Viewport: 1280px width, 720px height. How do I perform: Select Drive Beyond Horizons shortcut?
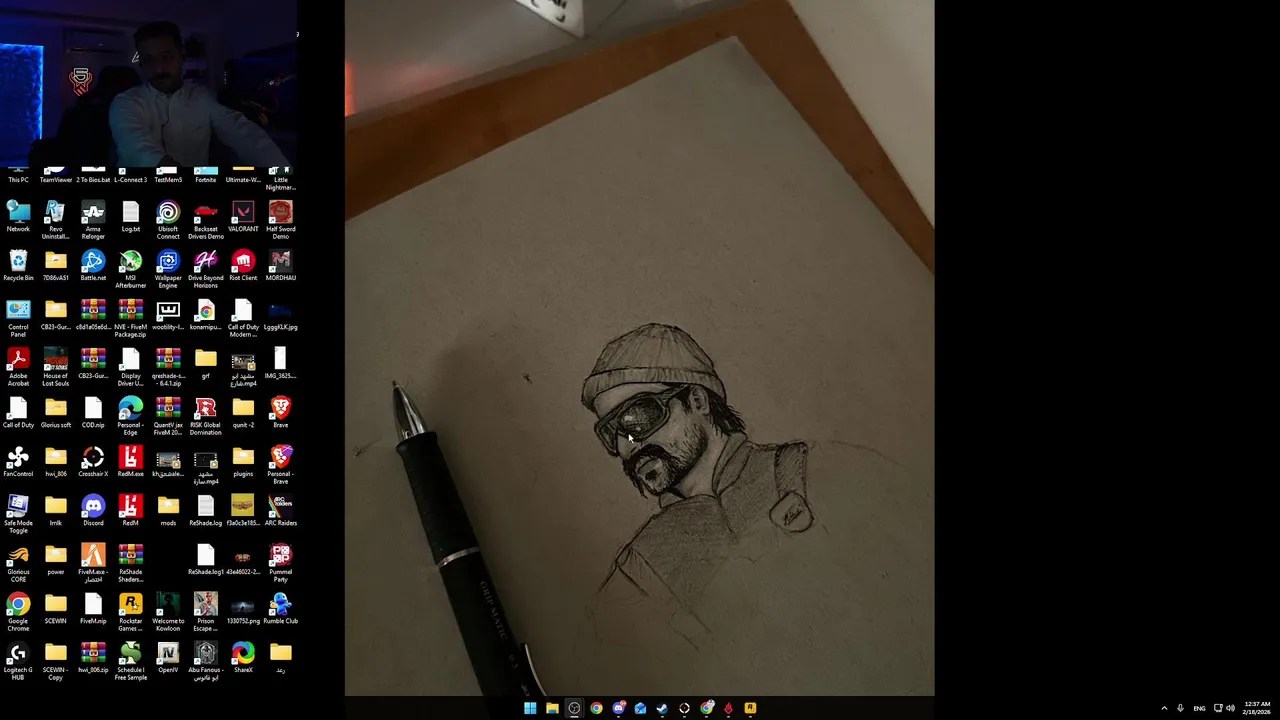click(206, 269)
